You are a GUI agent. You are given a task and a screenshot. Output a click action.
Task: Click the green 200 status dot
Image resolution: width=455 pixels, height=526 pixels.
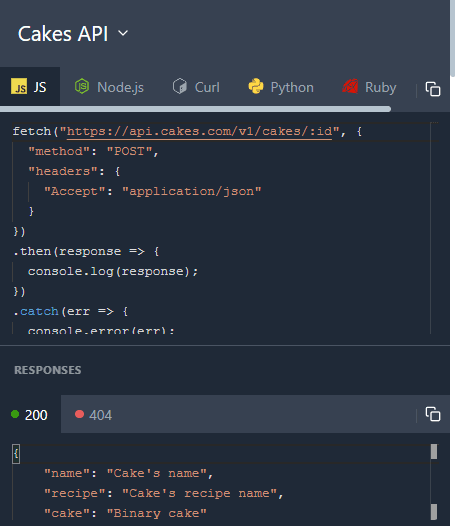click(x=15, y=414)
